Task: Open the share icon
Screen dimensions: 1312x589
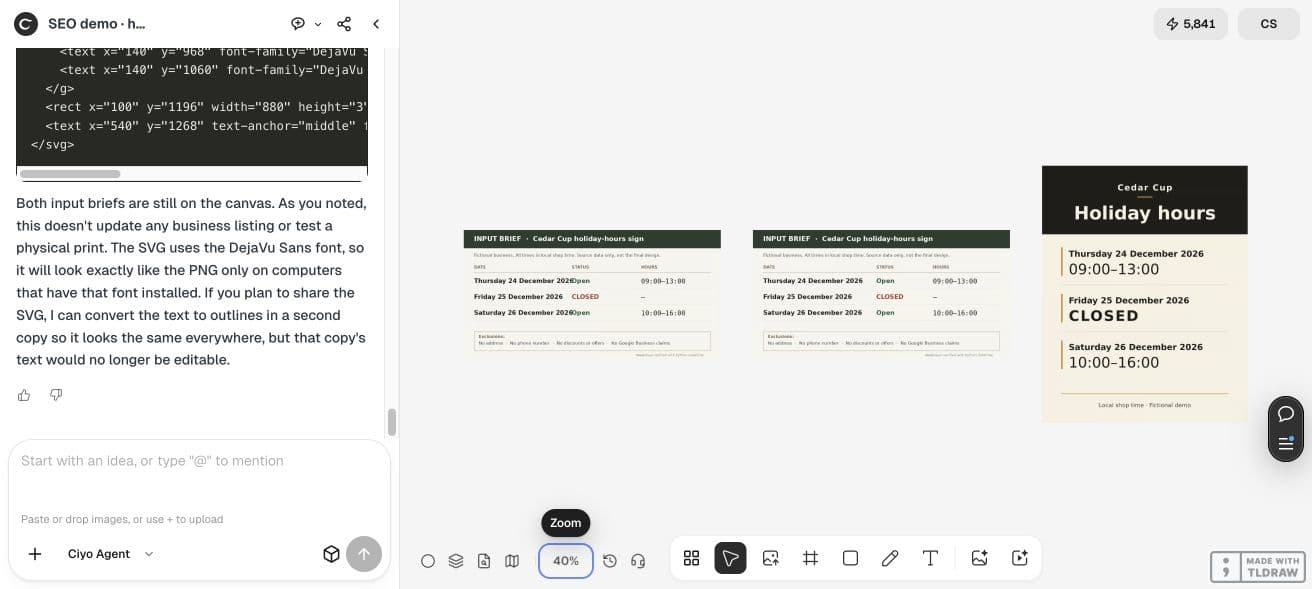Action: (344, 24)
